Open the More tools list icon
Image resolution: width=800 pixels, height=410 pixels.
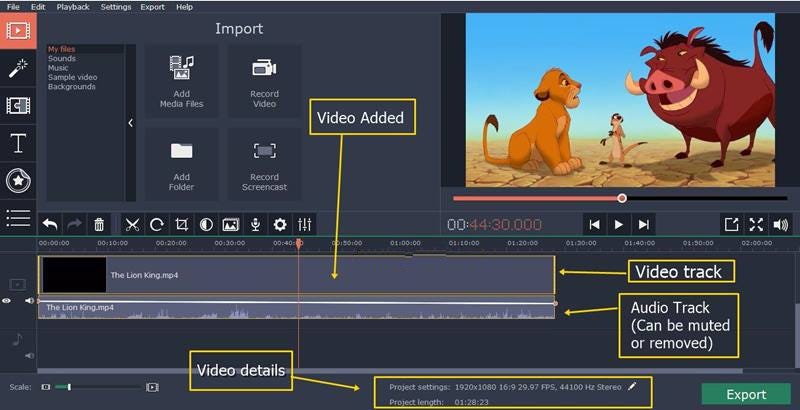click(18, 218)
